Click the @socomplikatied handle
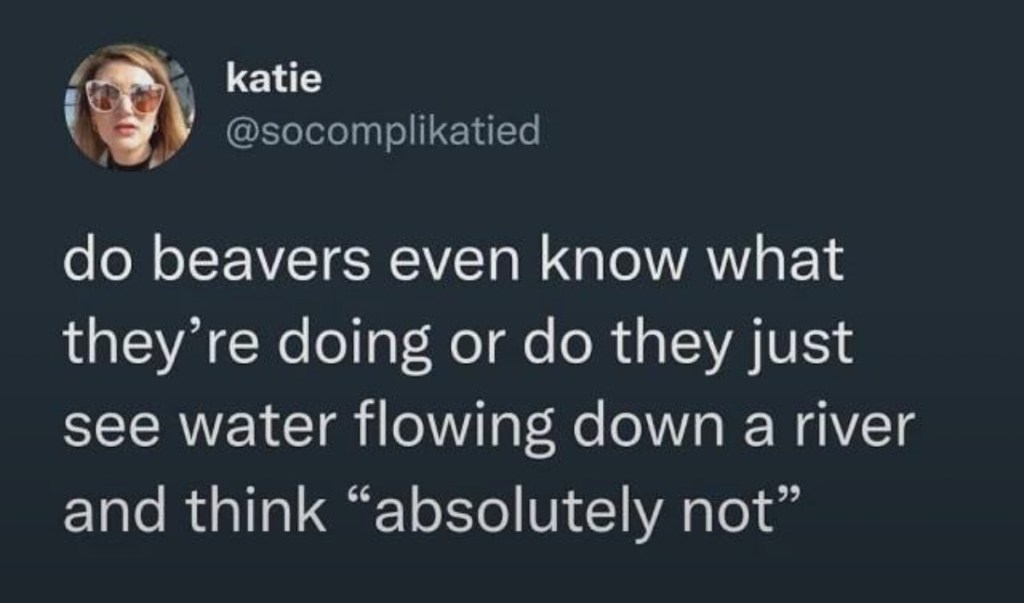Image resolution: width=1024 pixels, height=603 pixels. [x=384, y=130]
